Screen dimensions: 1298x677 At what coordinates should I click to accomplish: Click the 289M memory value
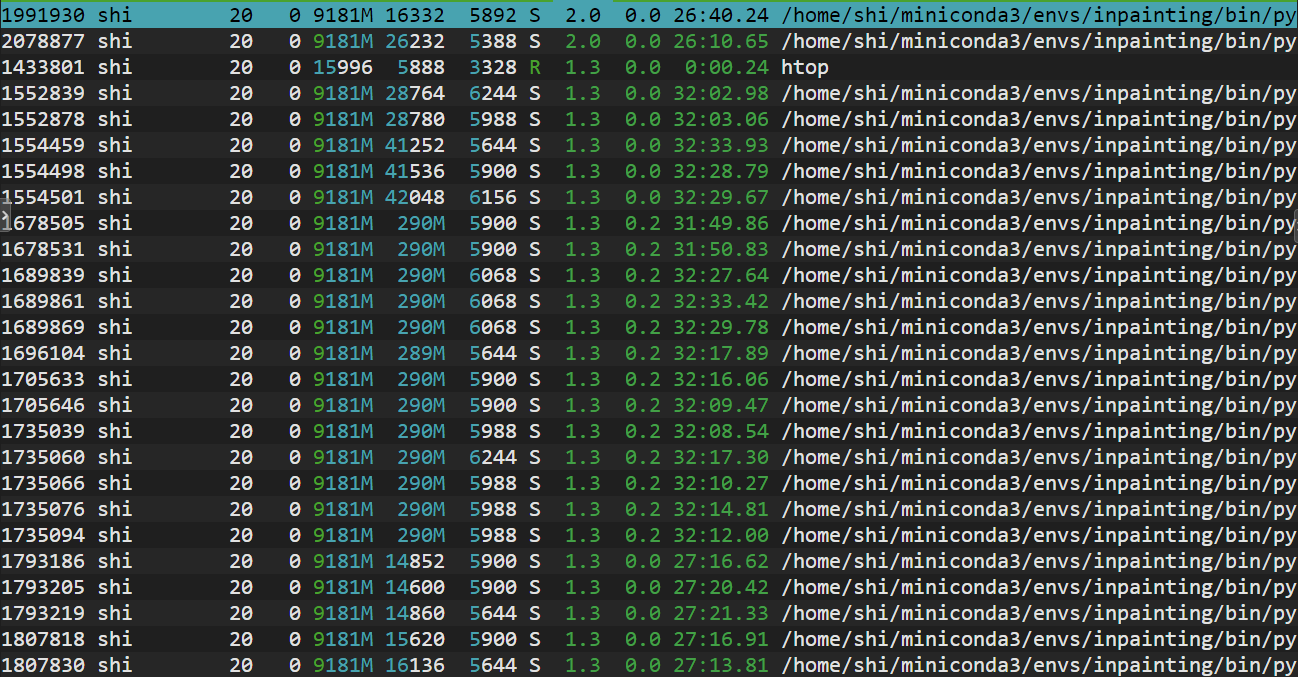click(420, 353)
